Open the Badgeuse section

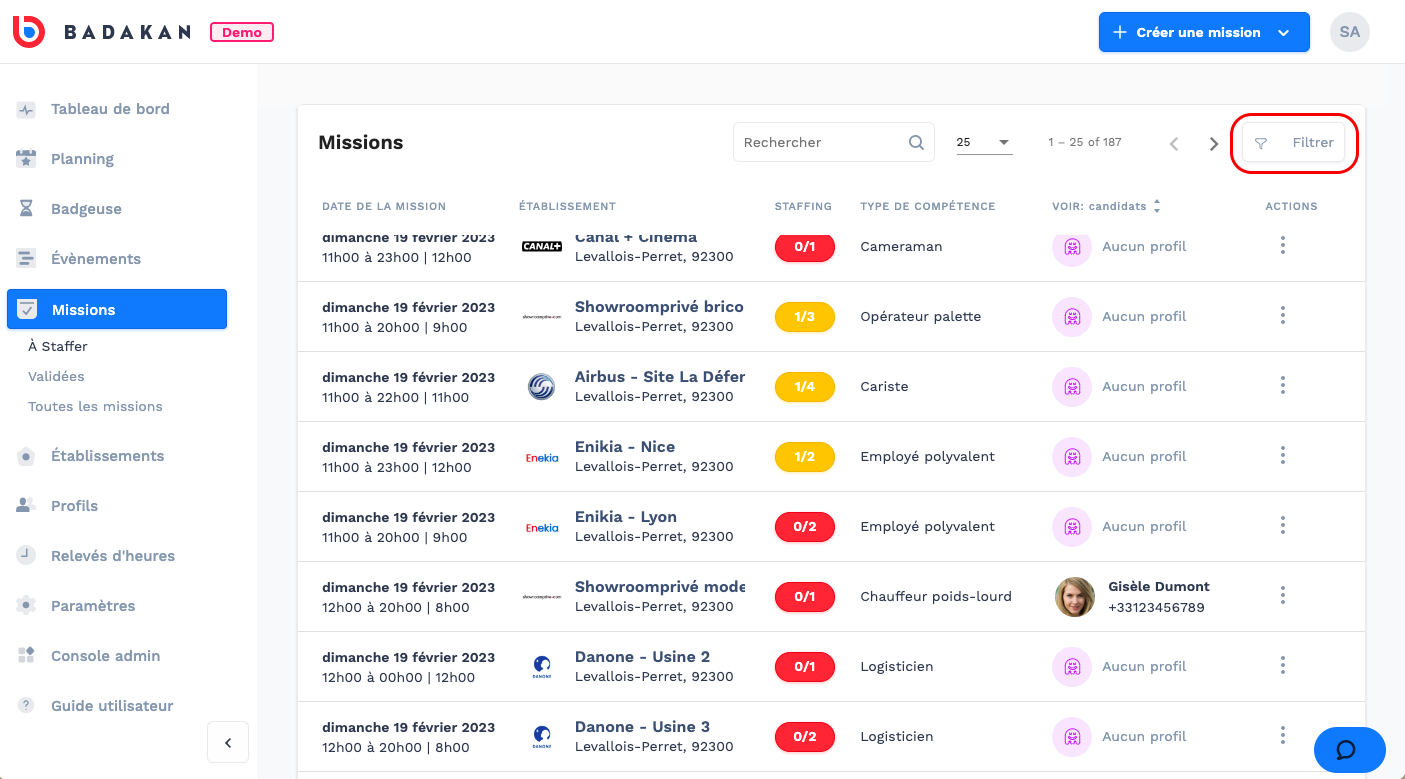(86, 209)
